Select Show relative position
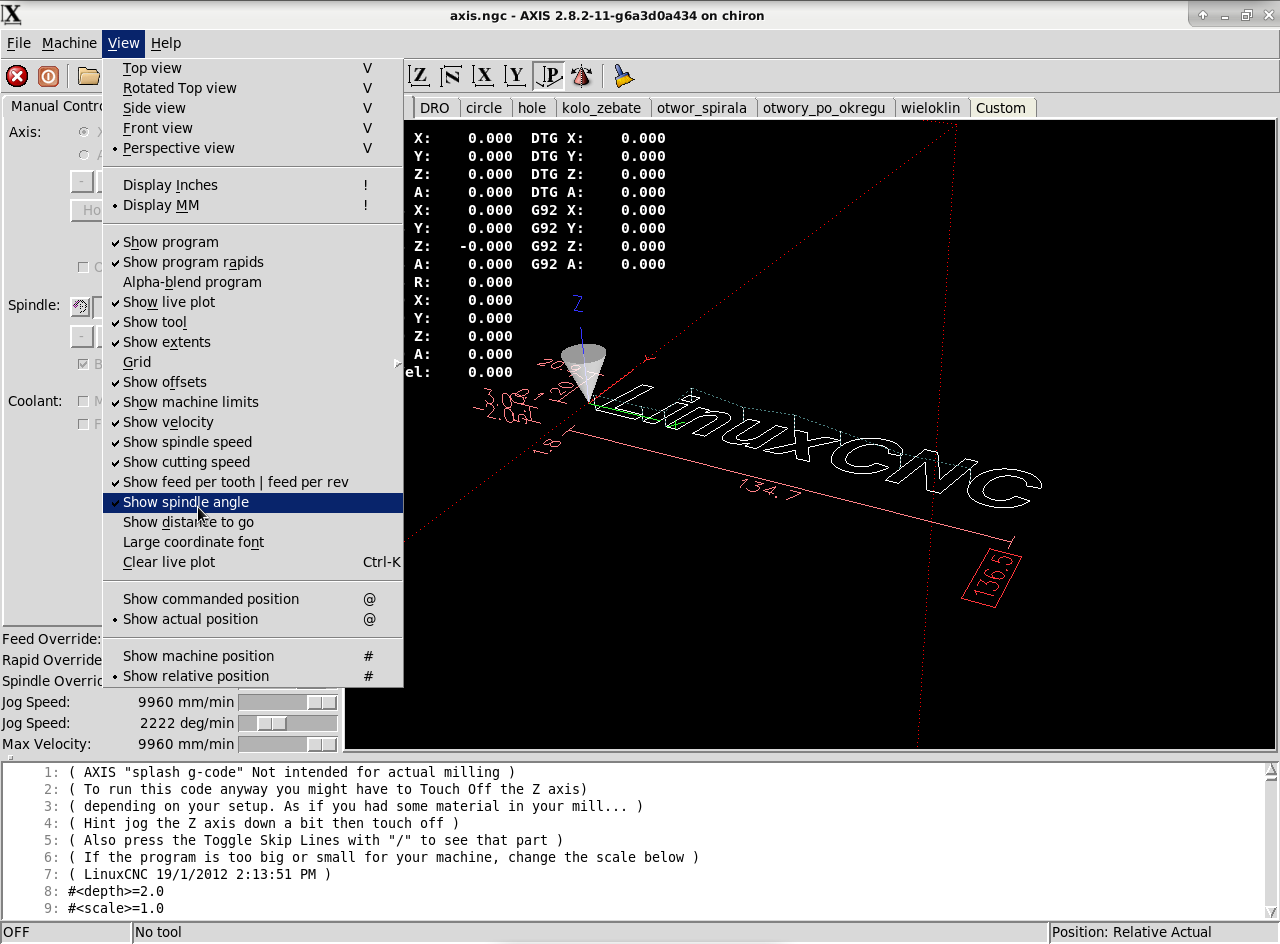The height and width of the screenshot is (944, 1280). tap(253, 676)
